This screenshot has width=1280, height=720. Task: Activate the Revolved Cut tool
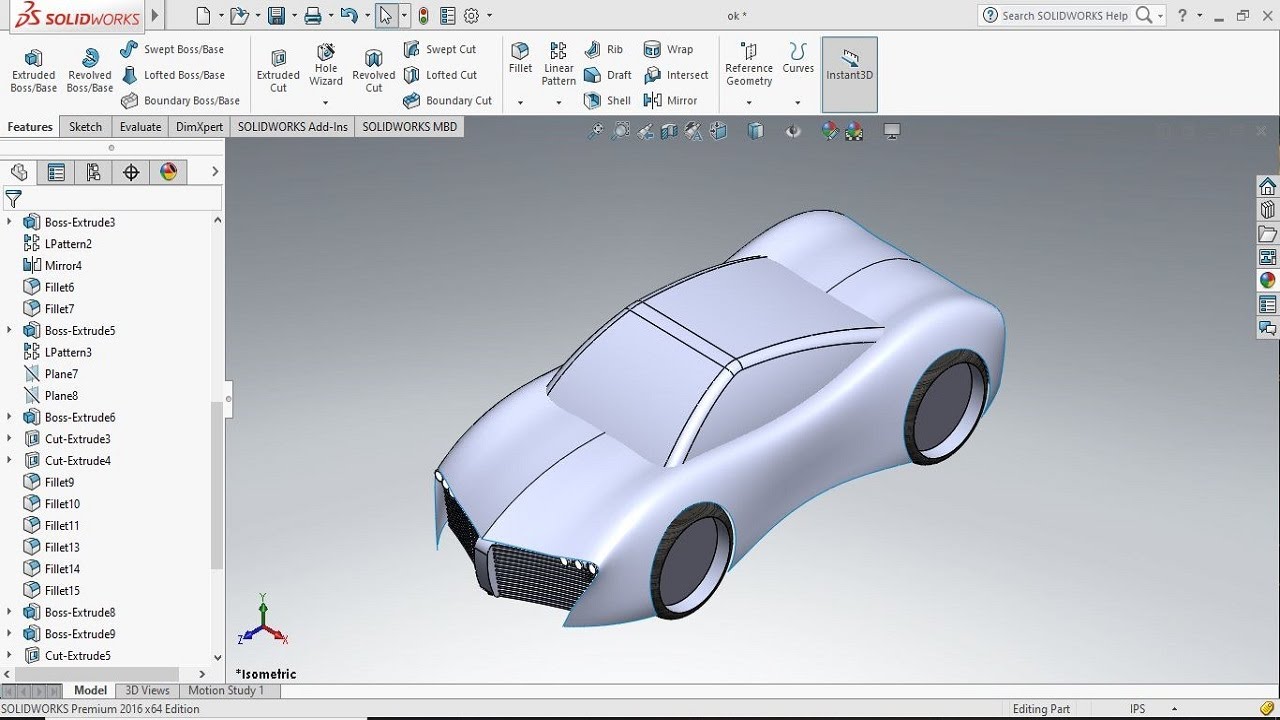(x=374, y=71)
